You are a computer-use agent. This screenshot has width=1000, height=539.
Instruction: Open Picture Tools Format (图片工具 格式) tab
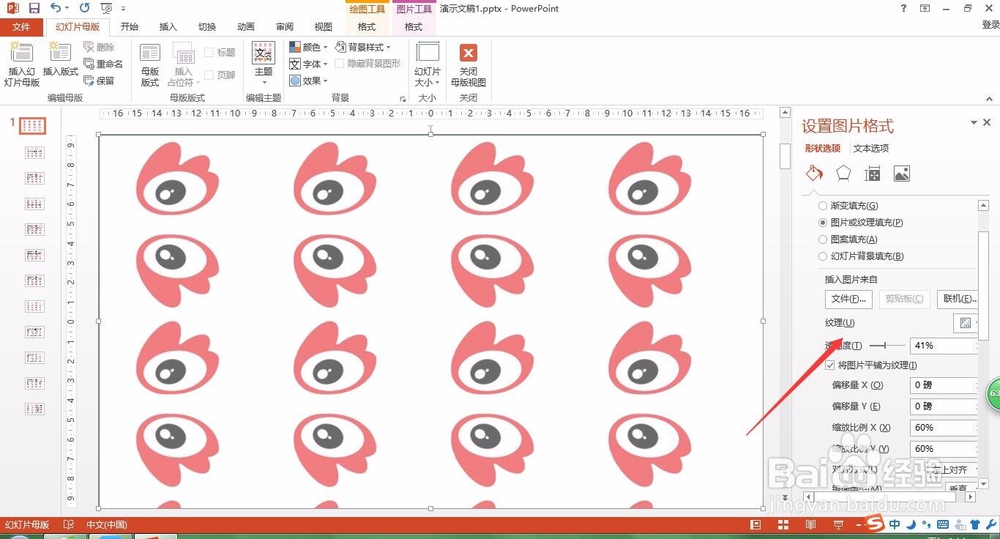pyautogui.click(x=413, y=27)
